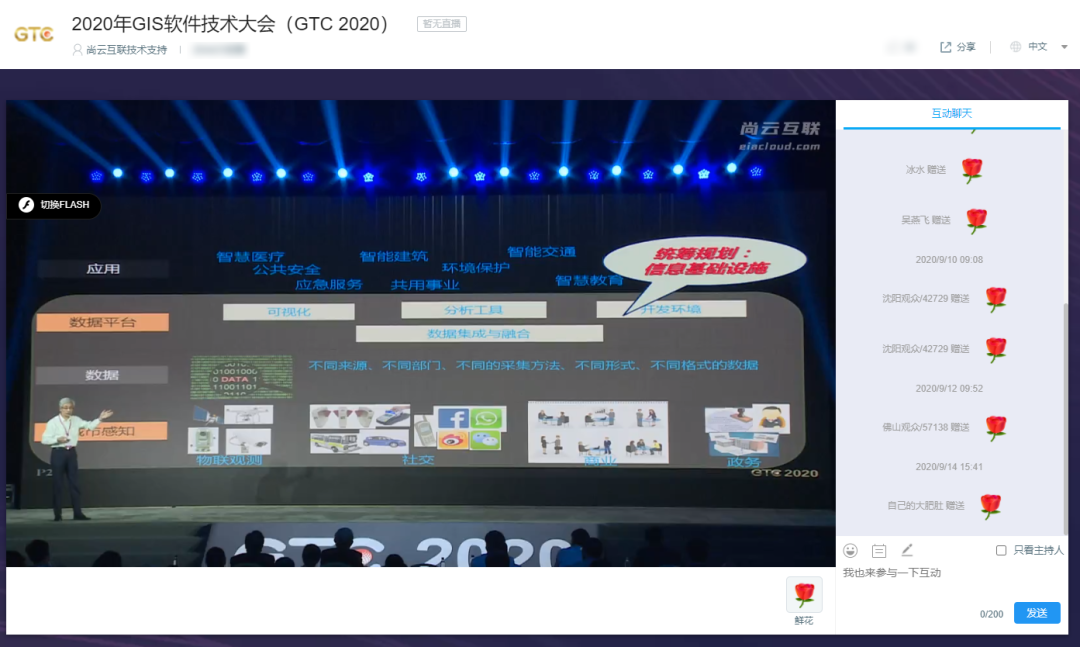The image size is (1080, 647).
Task: Click the GTC logo in the header
Action: (34, 33)
